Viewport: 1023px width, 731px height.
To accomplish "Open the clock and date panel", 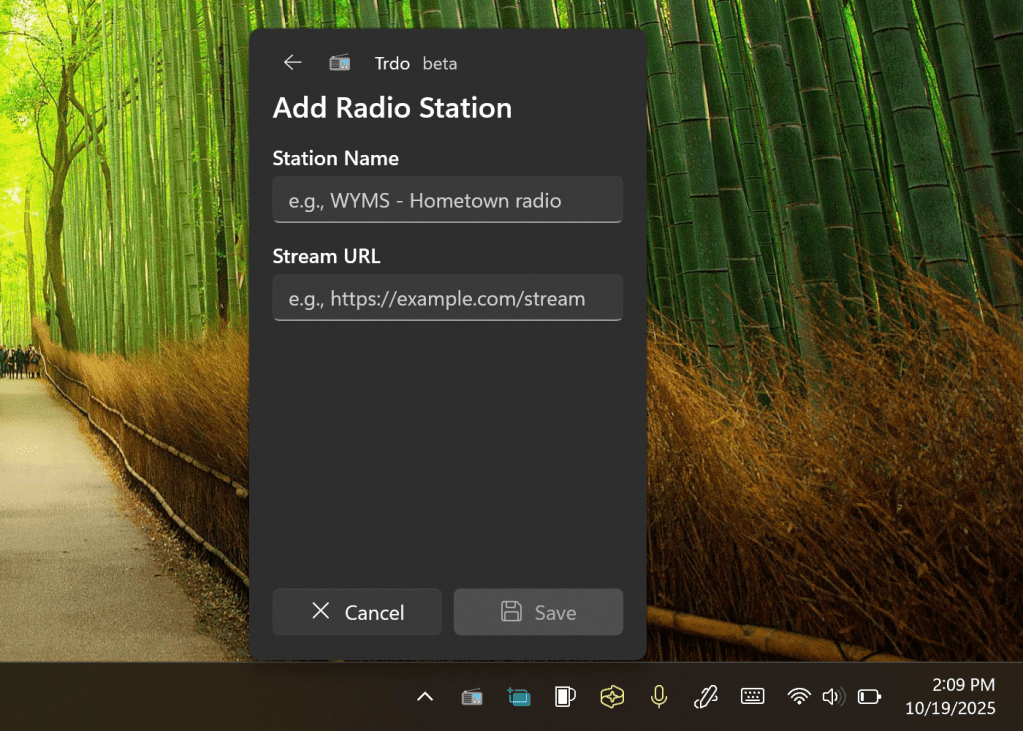I will click(950, 697).
